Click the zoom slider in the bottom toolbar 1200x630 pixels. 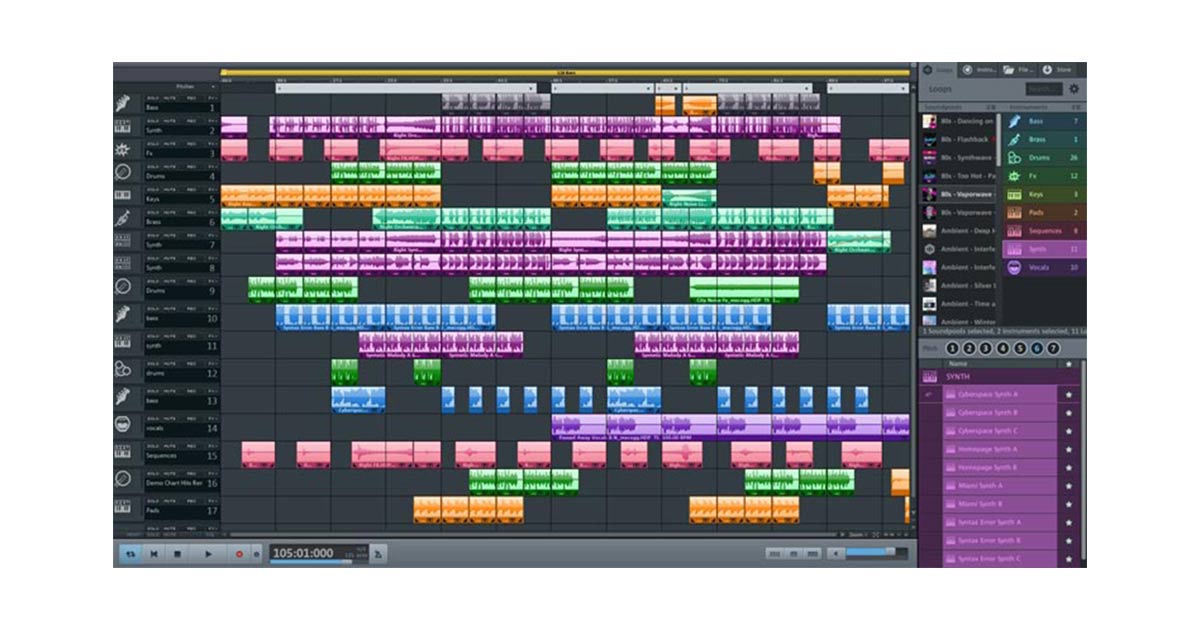point(876,552)
